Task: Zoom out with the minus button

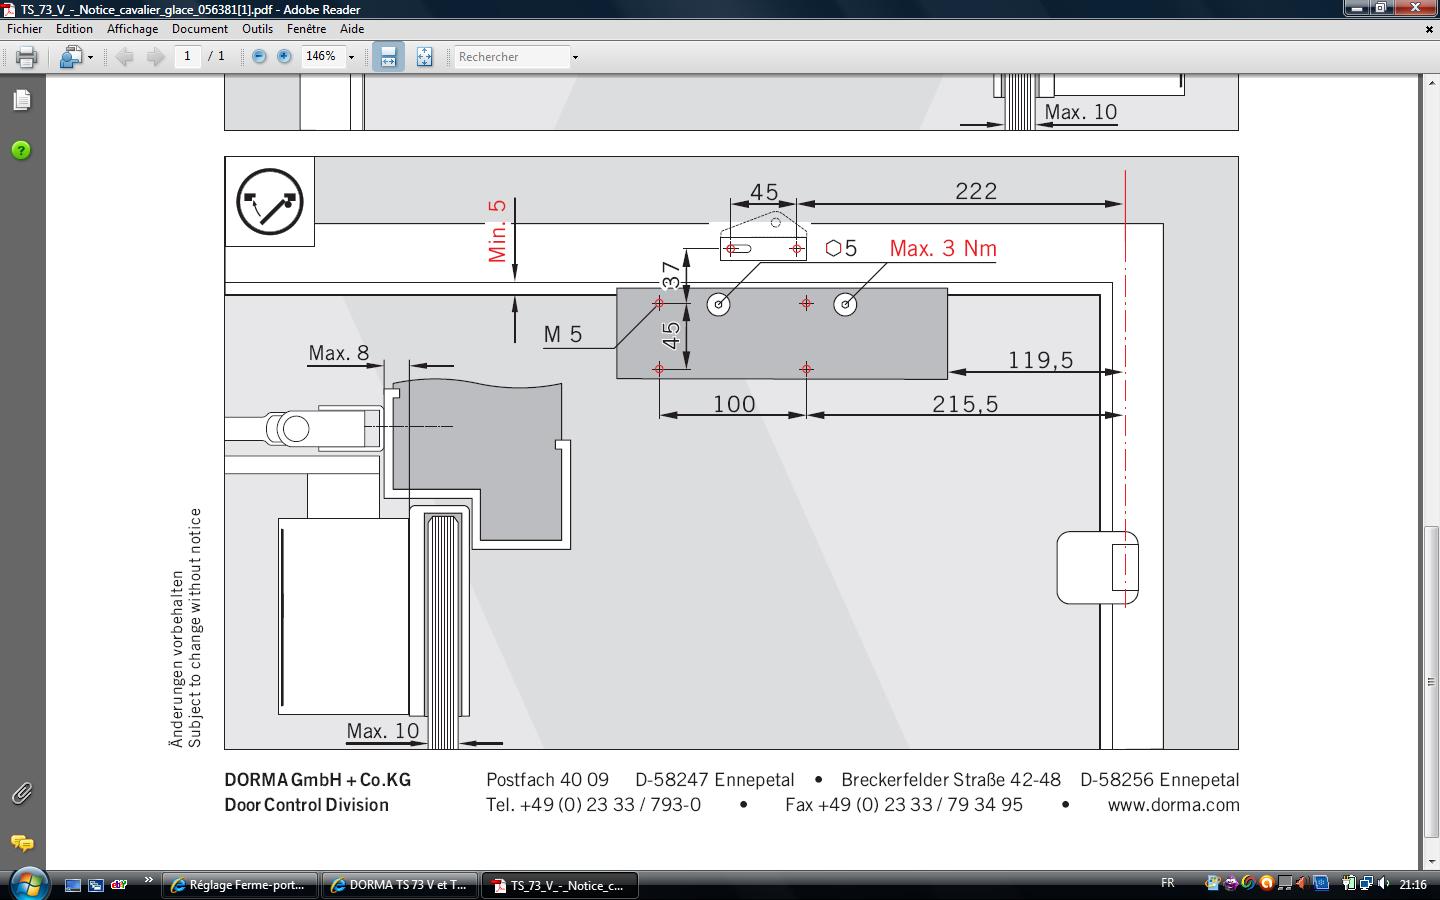Action: click(259, 57)
